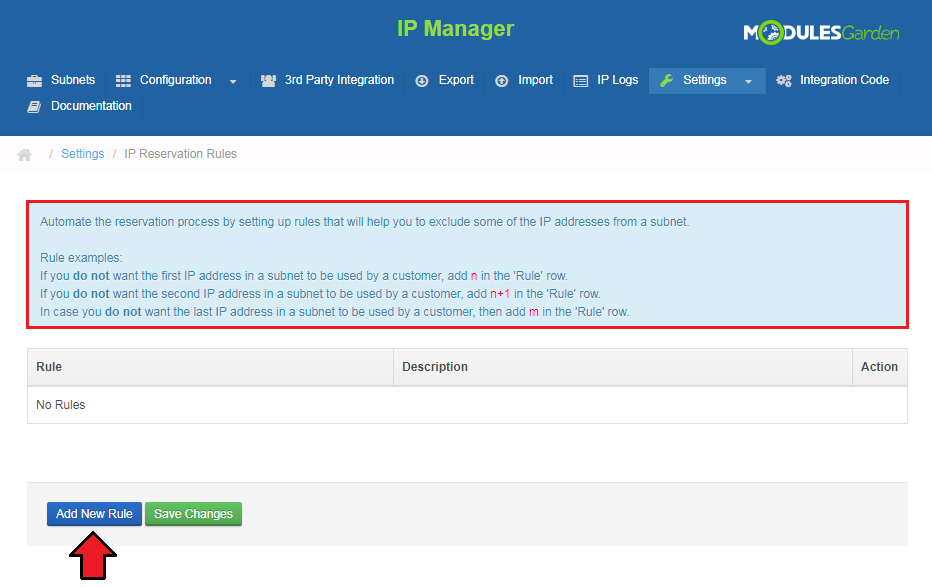Screen dimensions: 932x587
Task: Open the Subnets menu item
Action: click(73, 80)
